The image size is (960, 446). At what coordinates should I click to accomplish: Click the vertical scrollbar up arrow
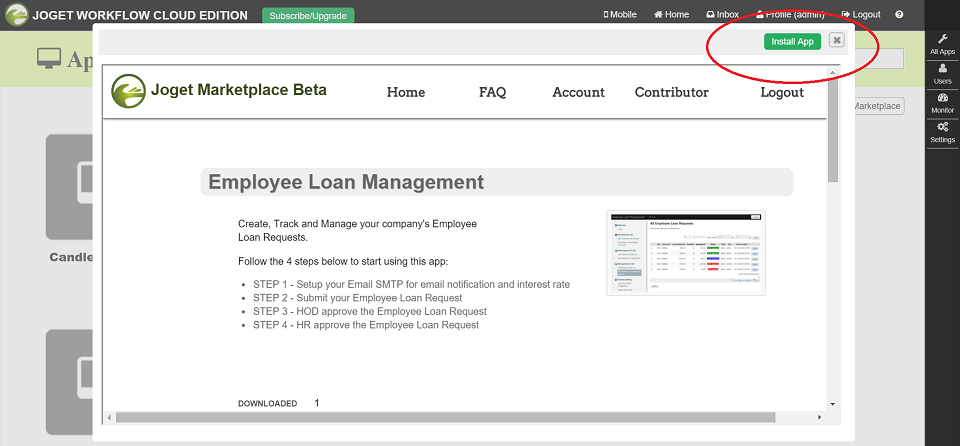coord(833,72)
